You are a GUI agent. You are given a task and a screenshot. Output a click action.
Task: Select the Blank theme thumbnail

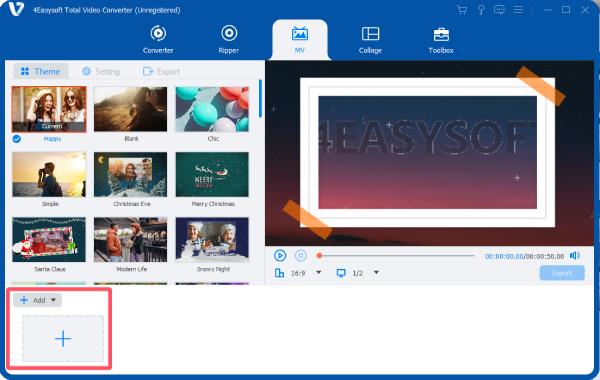tap(130, 109)
